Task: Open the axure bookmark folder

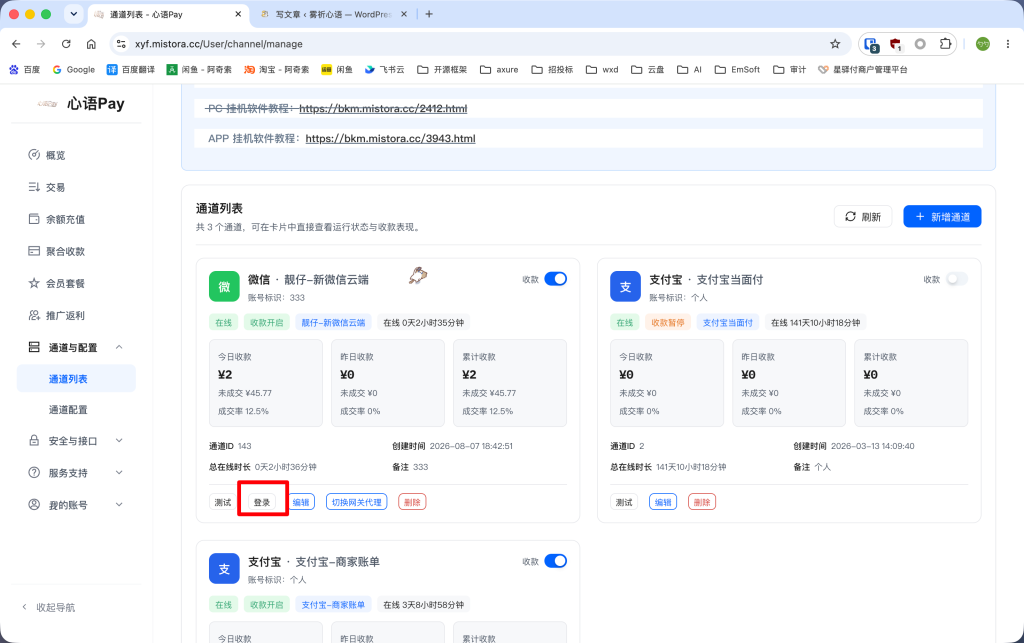Action: (x=499, y=69)
